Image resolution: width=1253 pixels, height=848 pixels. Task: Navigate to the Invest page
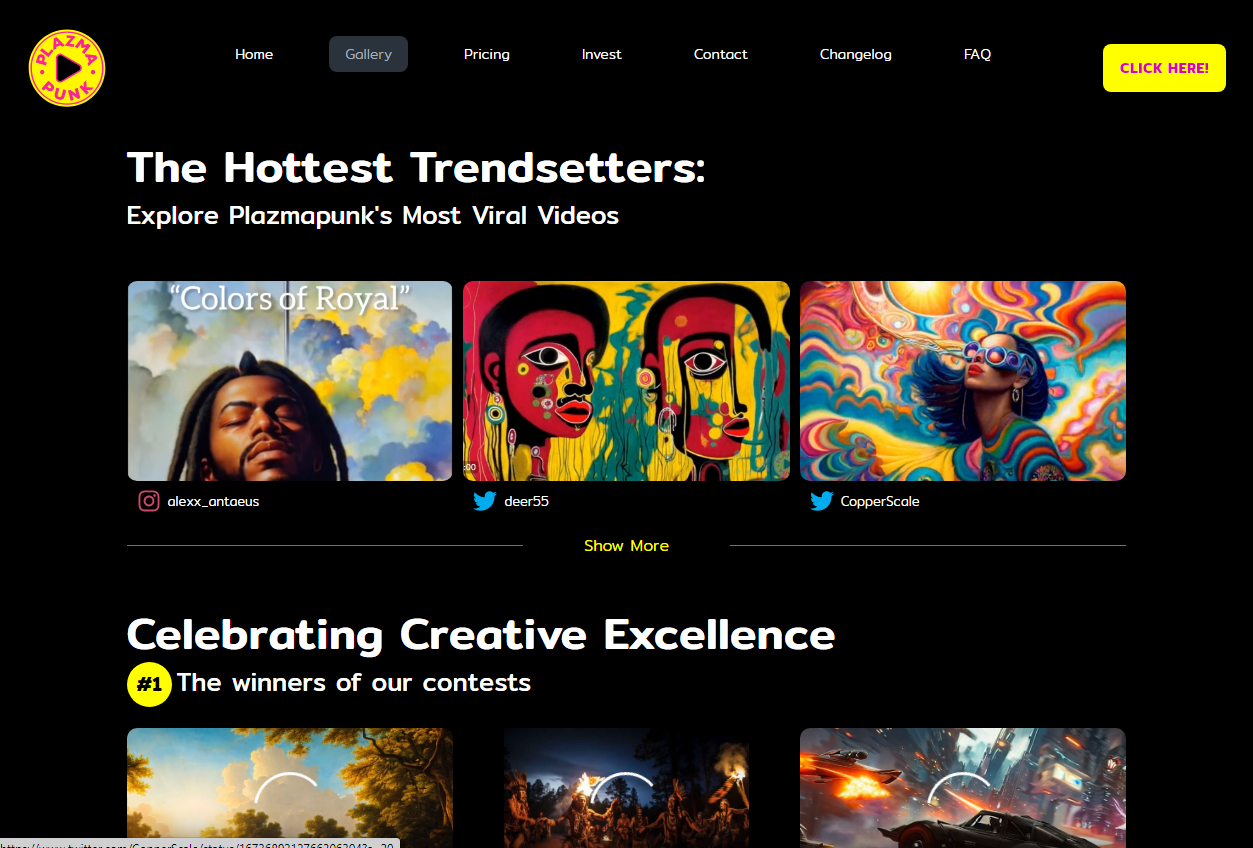point(602,54)
